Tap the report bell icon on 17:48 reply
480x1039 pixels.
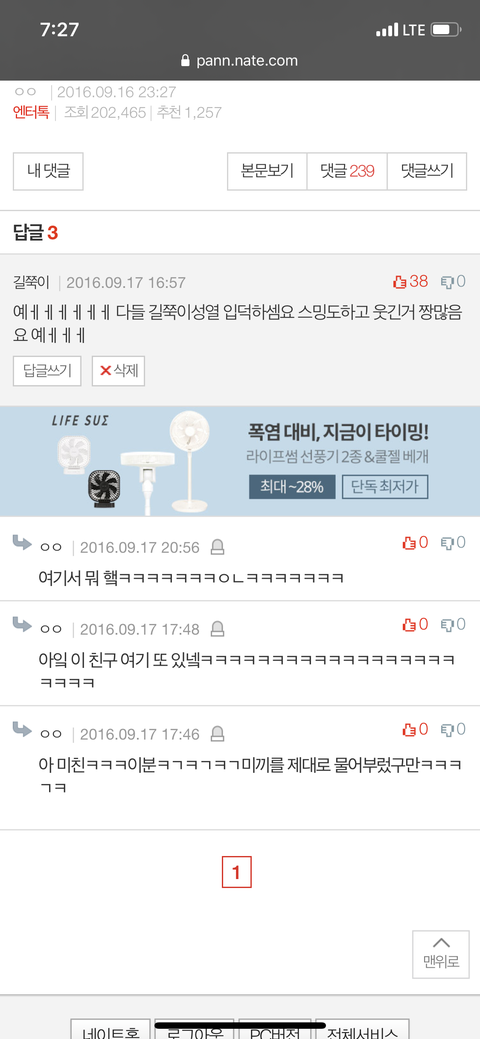tap(217, 629)
